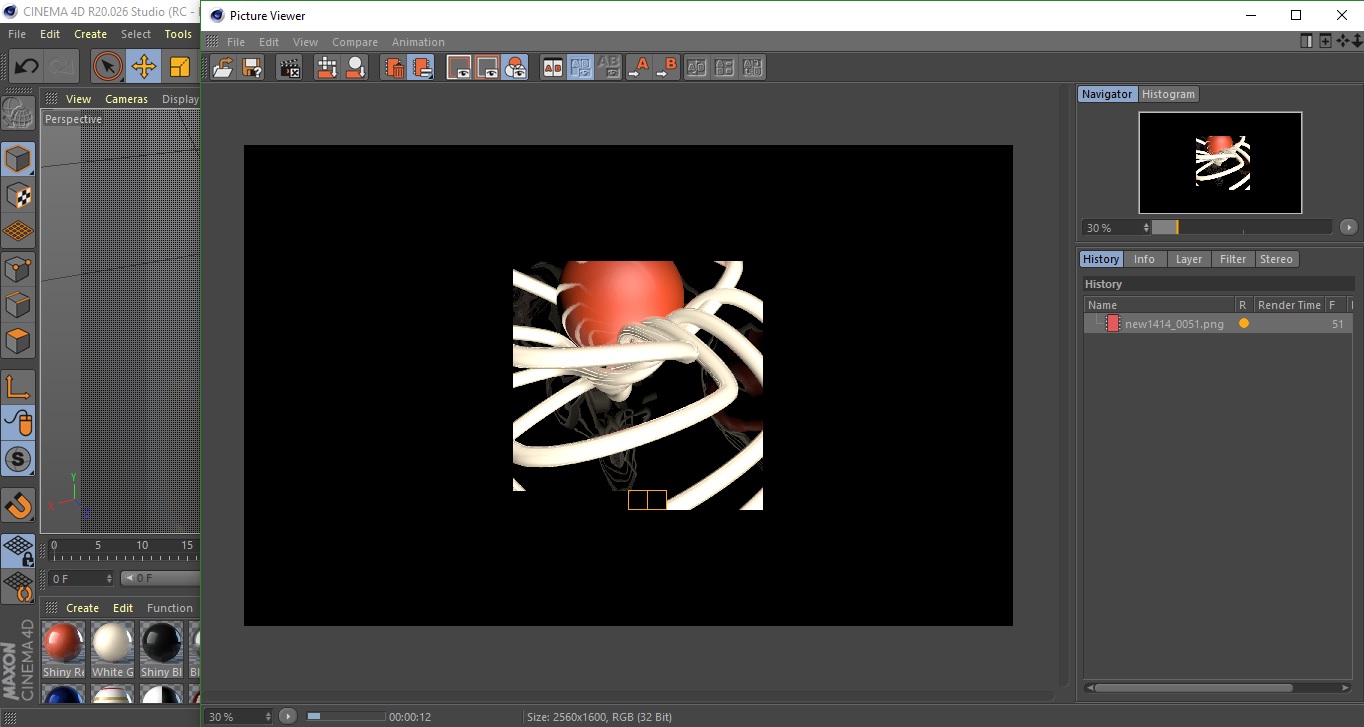The image size is (1364, 727).
Task: Expand the Navigator round arrow button
Action: 1348,228
